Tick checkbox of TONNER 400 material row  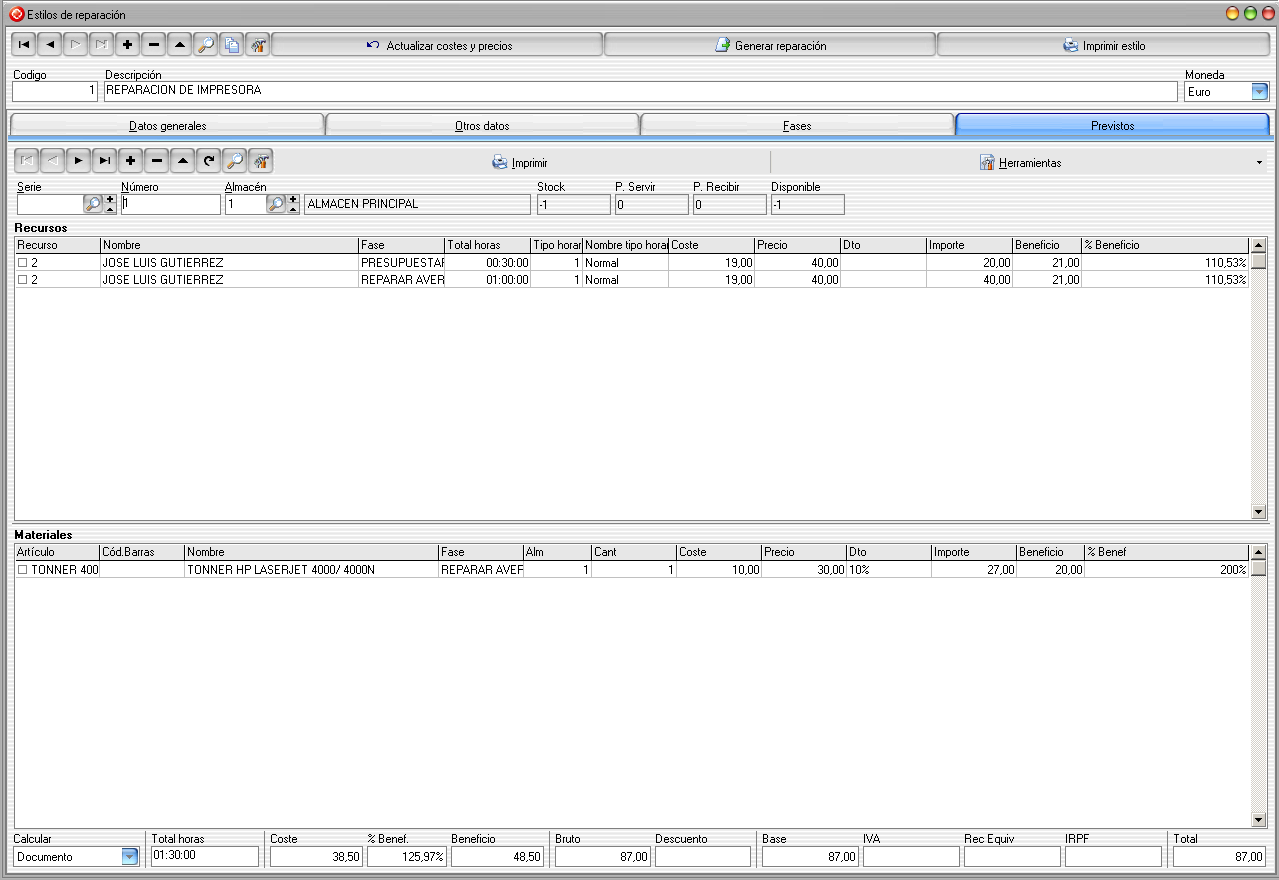tap(23, 570)
